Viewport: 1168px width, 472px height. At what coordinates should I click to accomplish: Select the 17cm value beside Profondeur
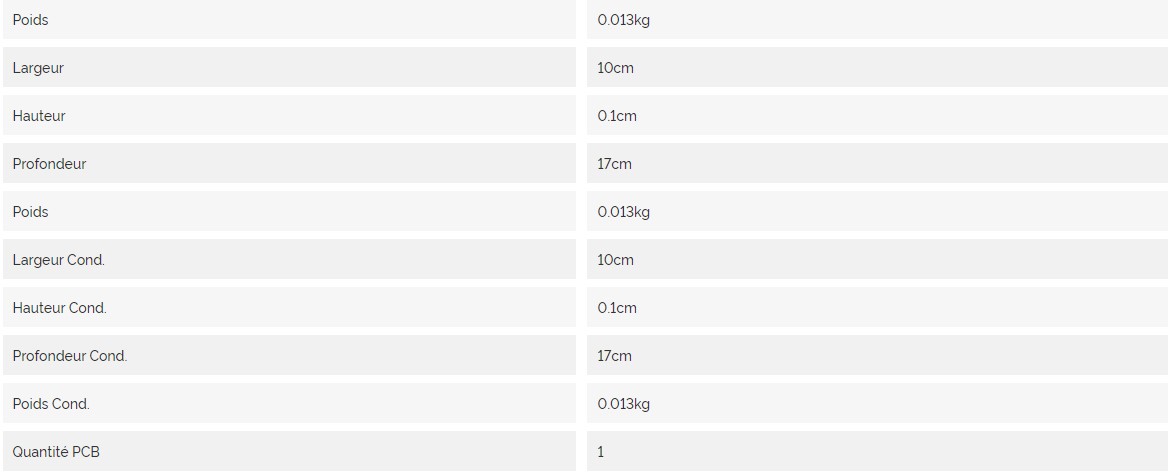[614, 164]
